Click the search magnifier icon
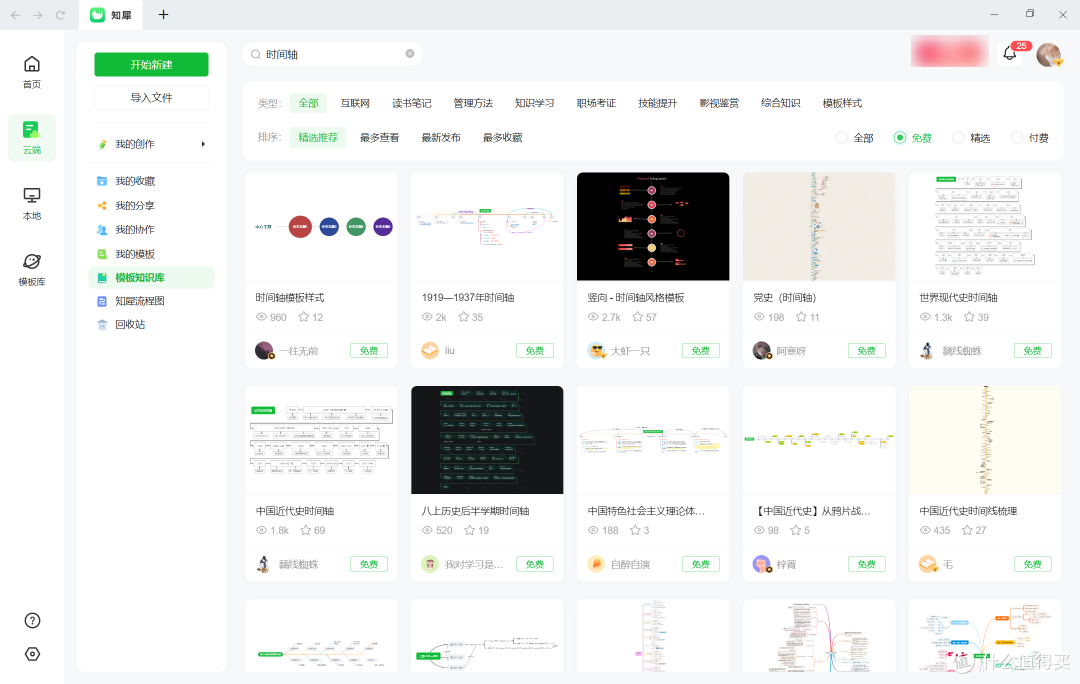The width and height of the screenshot is (1080, 684). [x=256, y=54]
